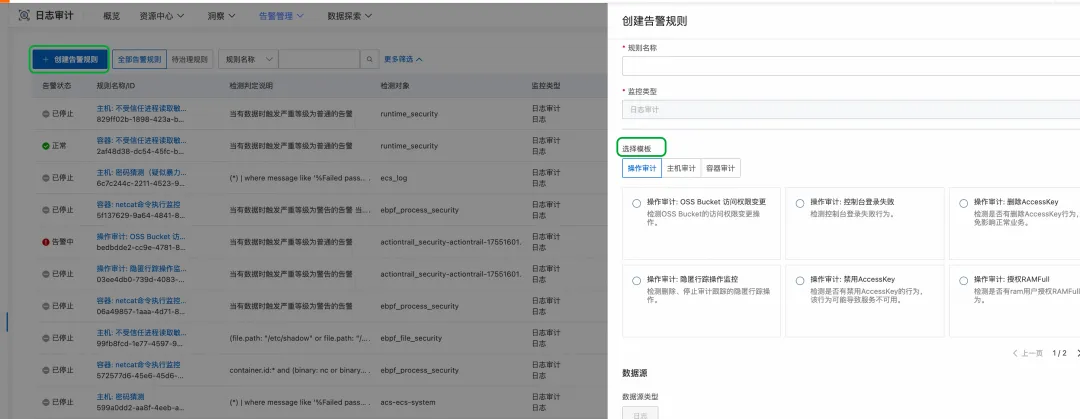The image size is (1080, 419).
Task: Click the (file.path: "/etc/shadow"... cell
Action: coord(300,338)
